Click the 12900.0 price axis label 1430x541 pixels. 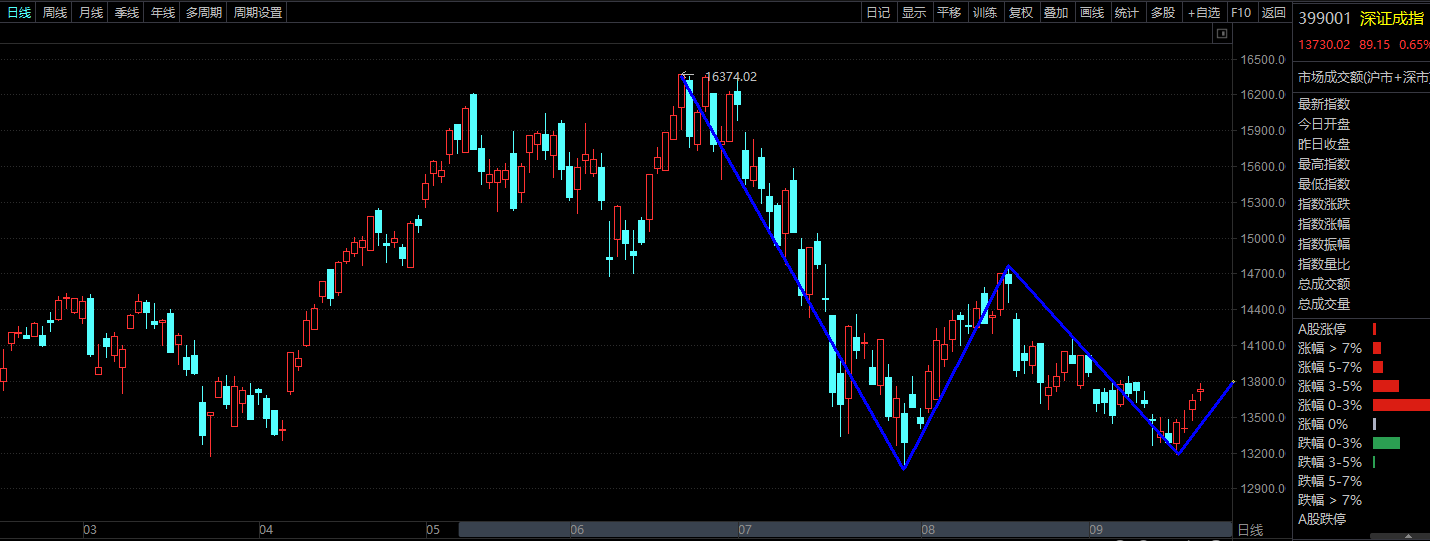[1262, 489]
